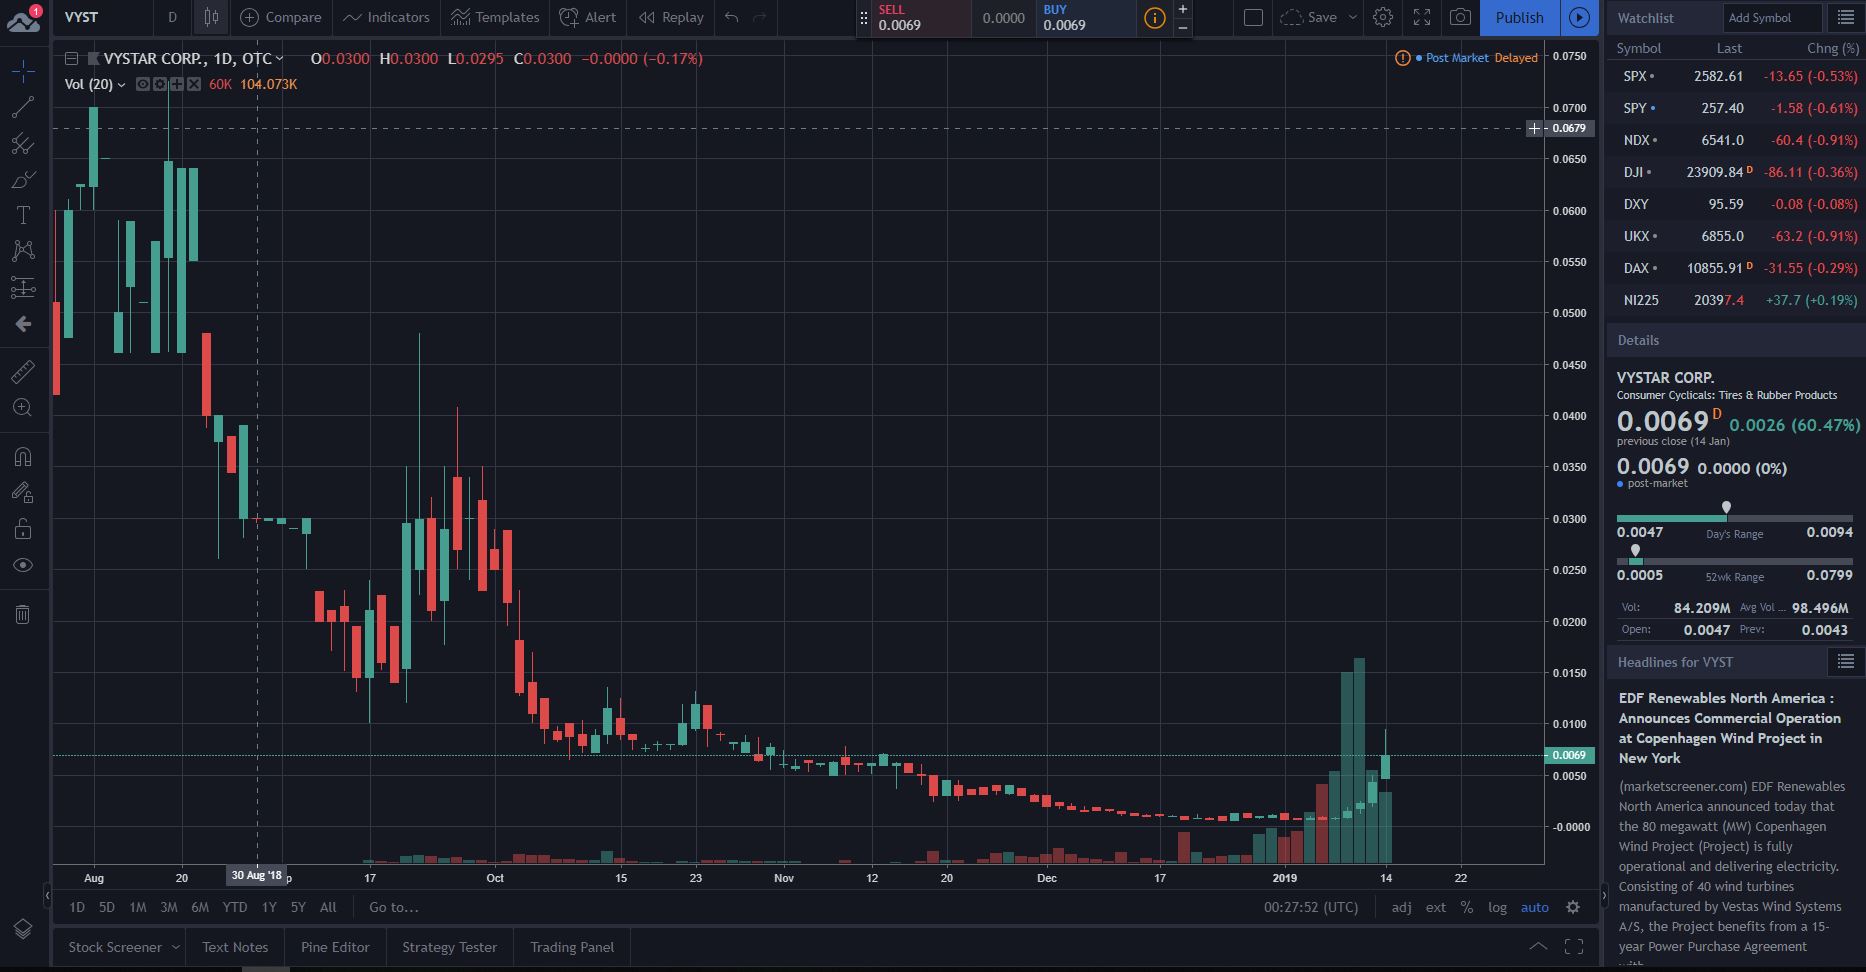Image resolution: width=1866 pixels, height=972 pixels.
Task: Select the crosshair cursor tool
Action: (23, 70)
